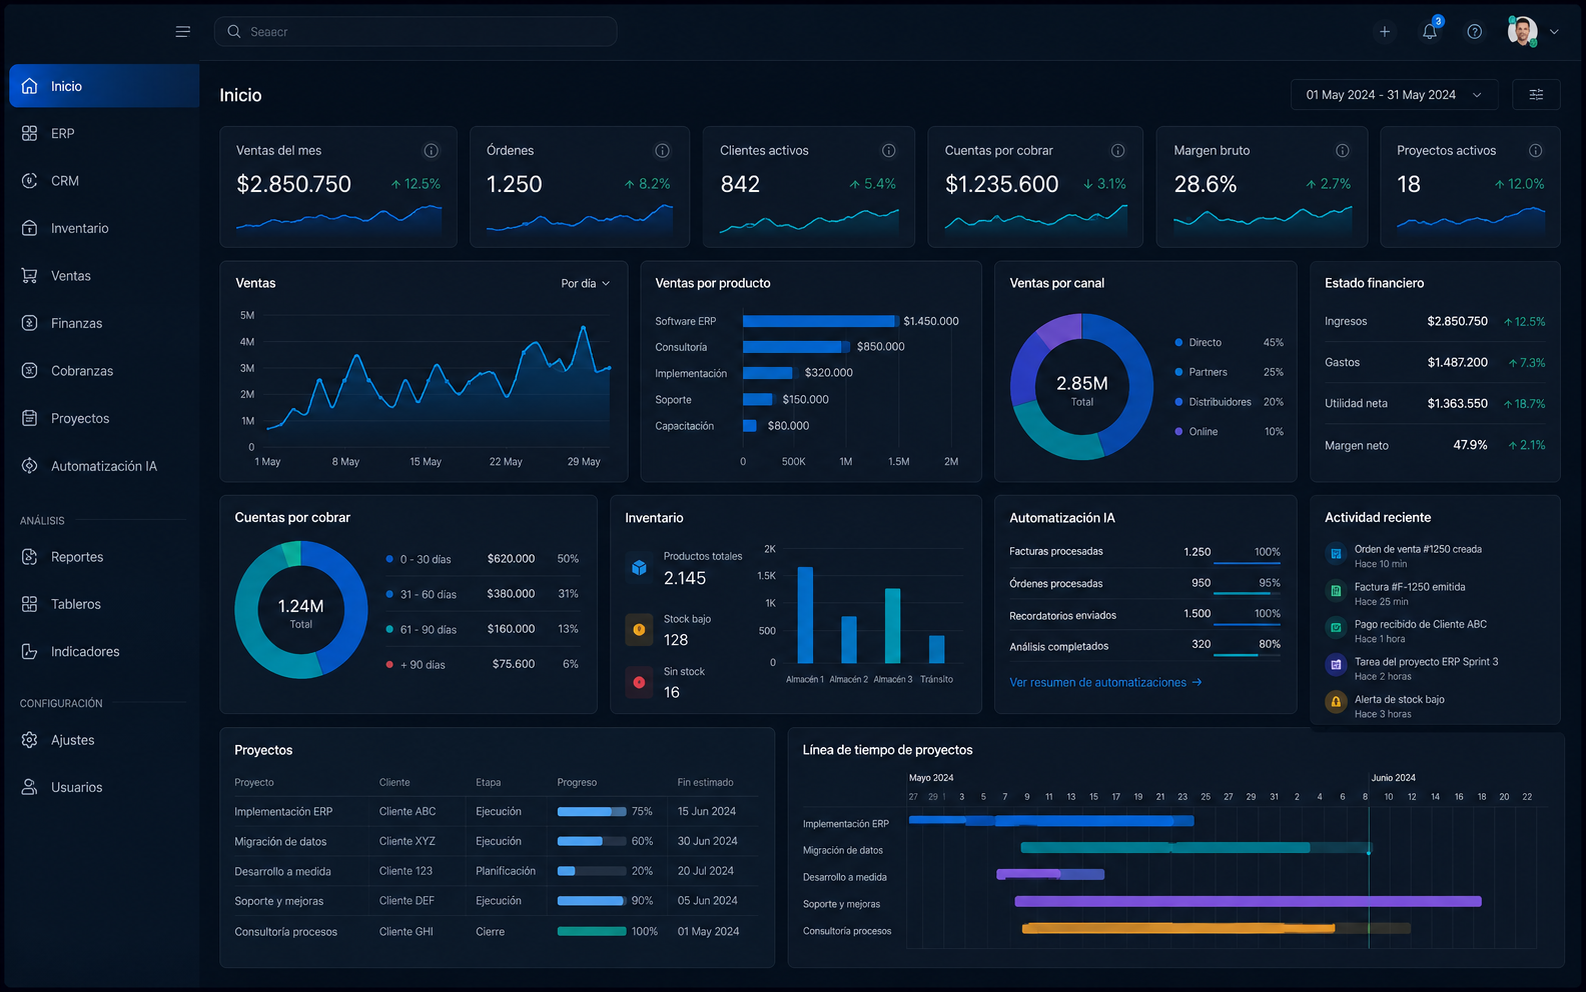Open 'Ver resumen de automatizaciones' link
Screen dimensions: 1586x992
coord(1105,683)
